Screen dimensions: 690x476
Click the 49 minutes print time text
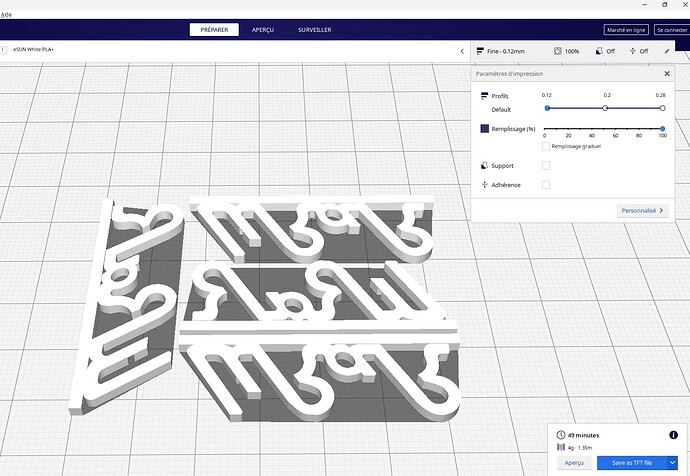pyautogui.click(x=583, y=435)
